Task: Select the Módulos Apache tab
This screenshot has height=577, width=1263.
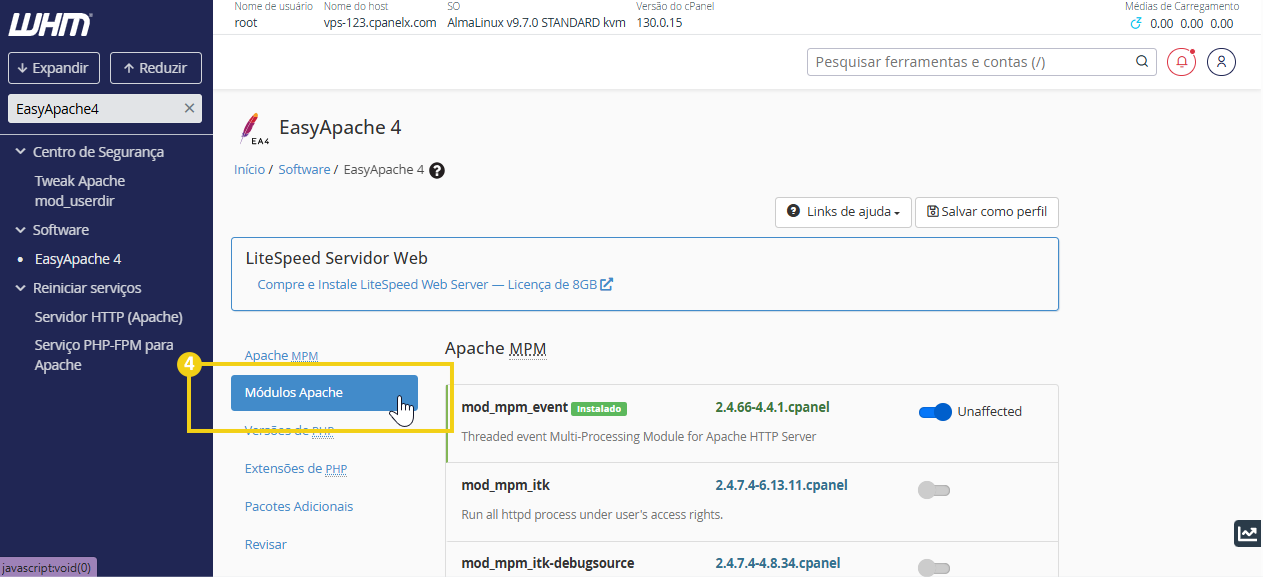Action: pyautogui.click(x=323, y=393)
